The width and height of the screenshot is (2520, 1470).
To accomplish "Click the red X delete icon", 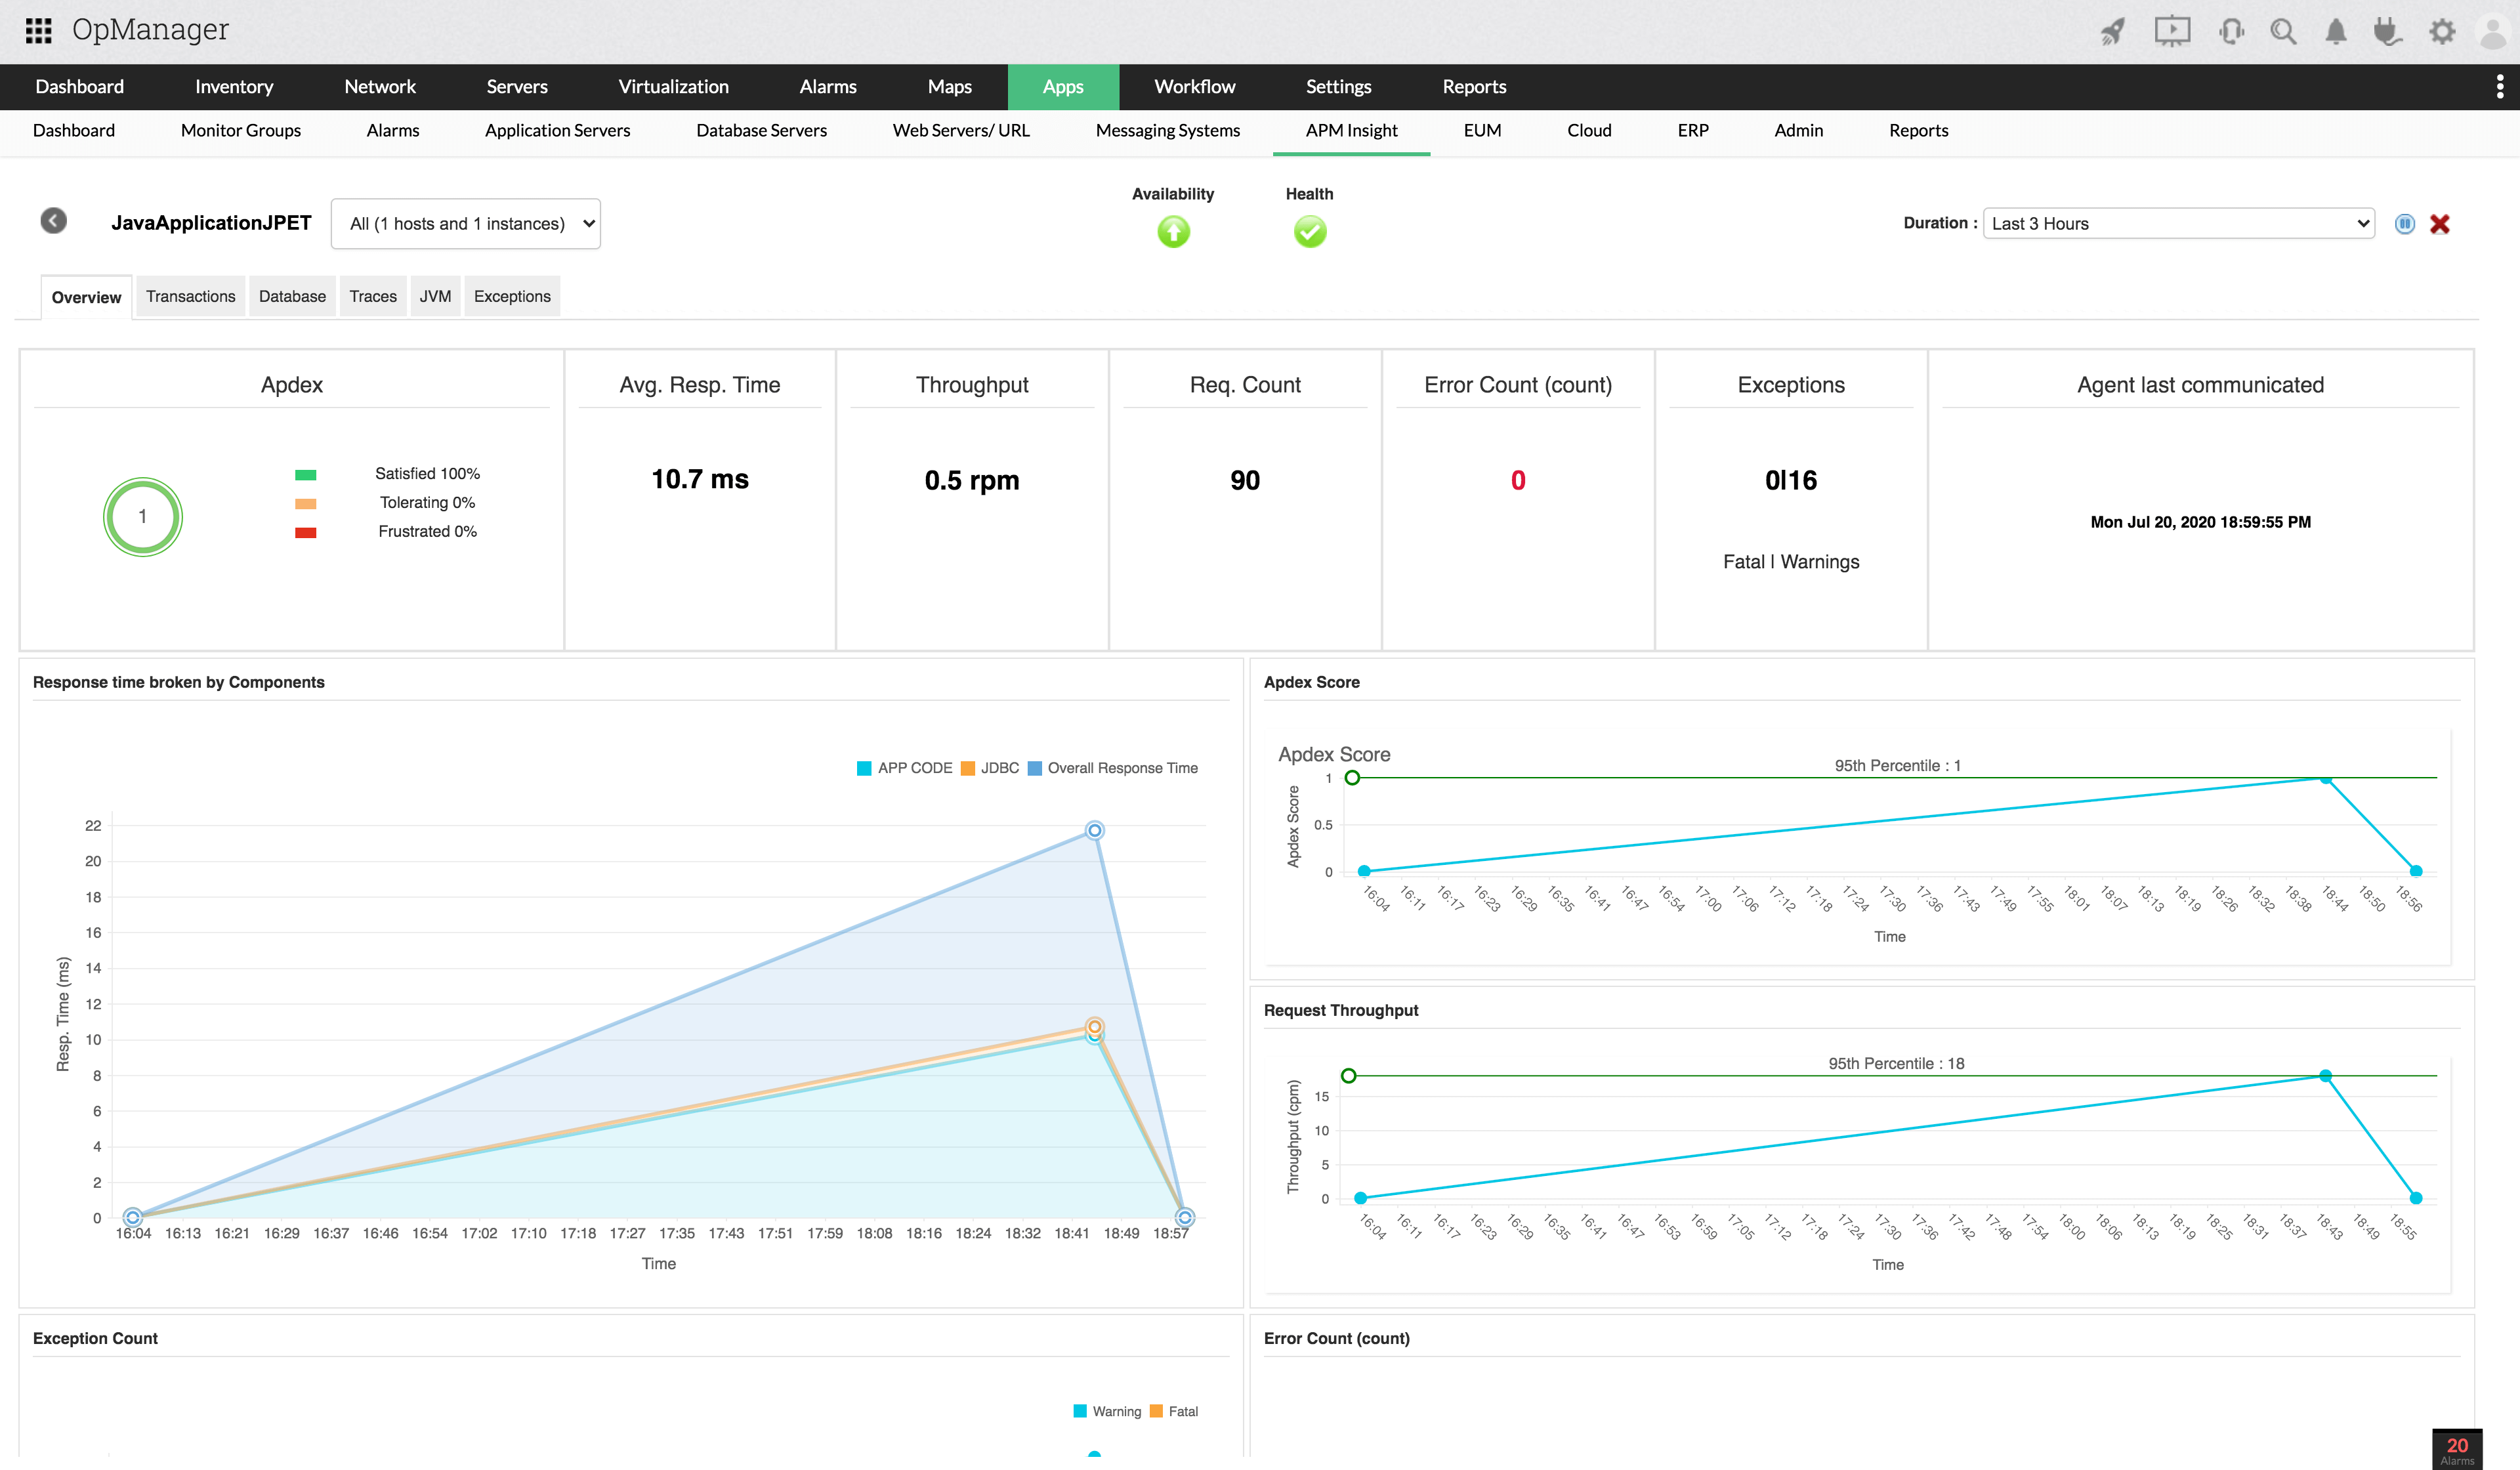I will [2440, 224].
